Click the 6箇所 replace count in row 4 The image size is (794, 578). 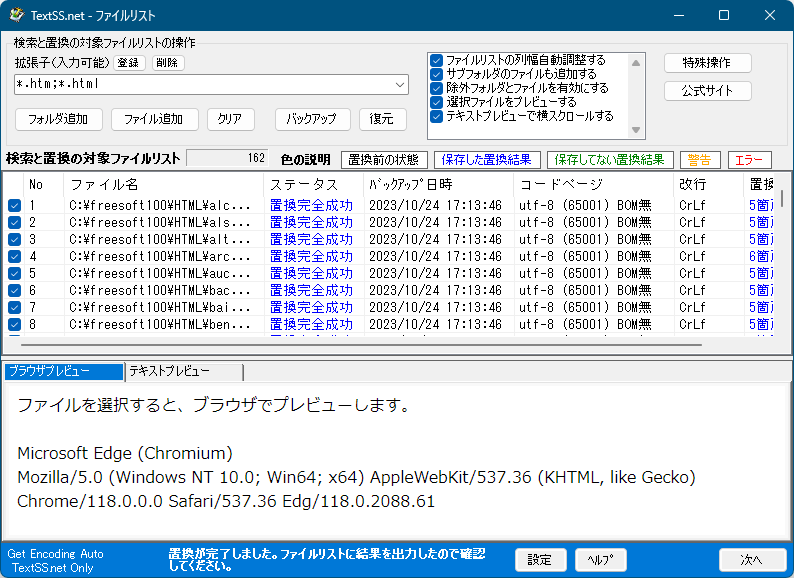(761, 256)
